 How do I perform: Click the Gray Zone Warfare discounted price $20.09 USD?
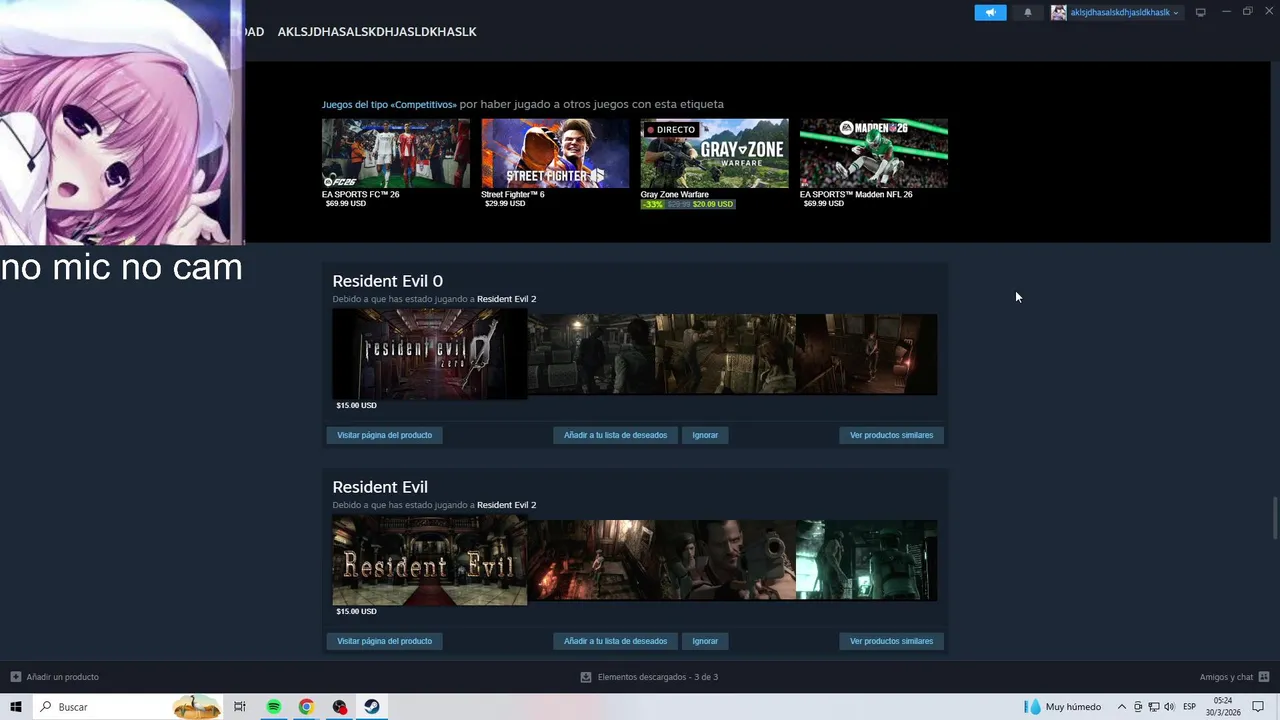point(713,204)
